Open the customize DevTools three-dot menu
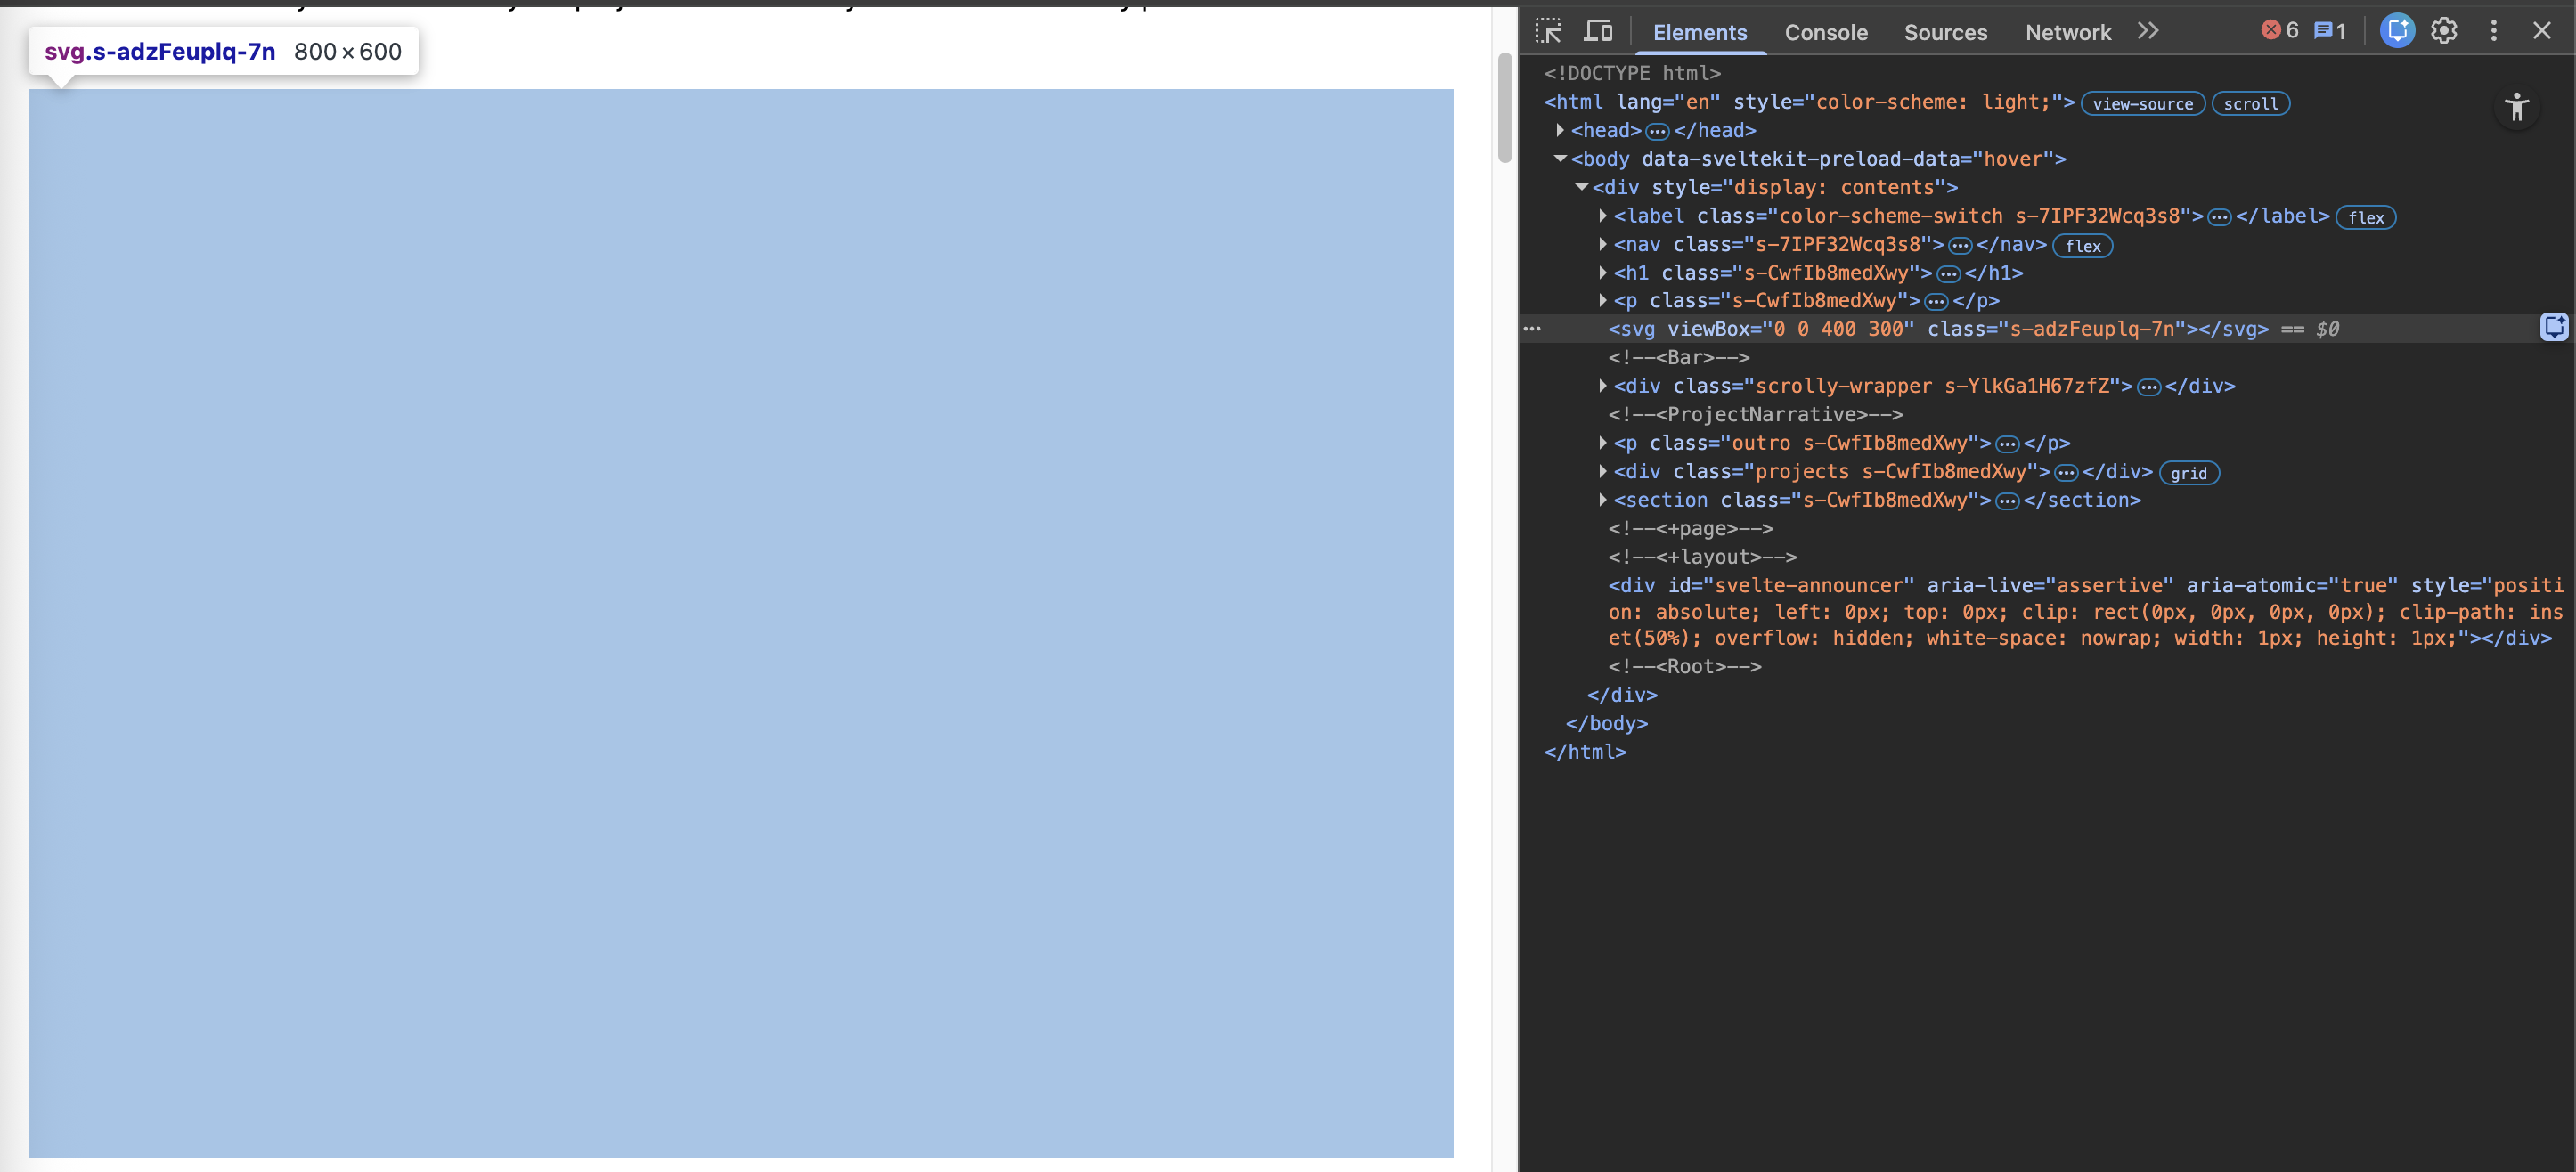The width and height of the screenshot is (2576, 1172). (2494, 31)
